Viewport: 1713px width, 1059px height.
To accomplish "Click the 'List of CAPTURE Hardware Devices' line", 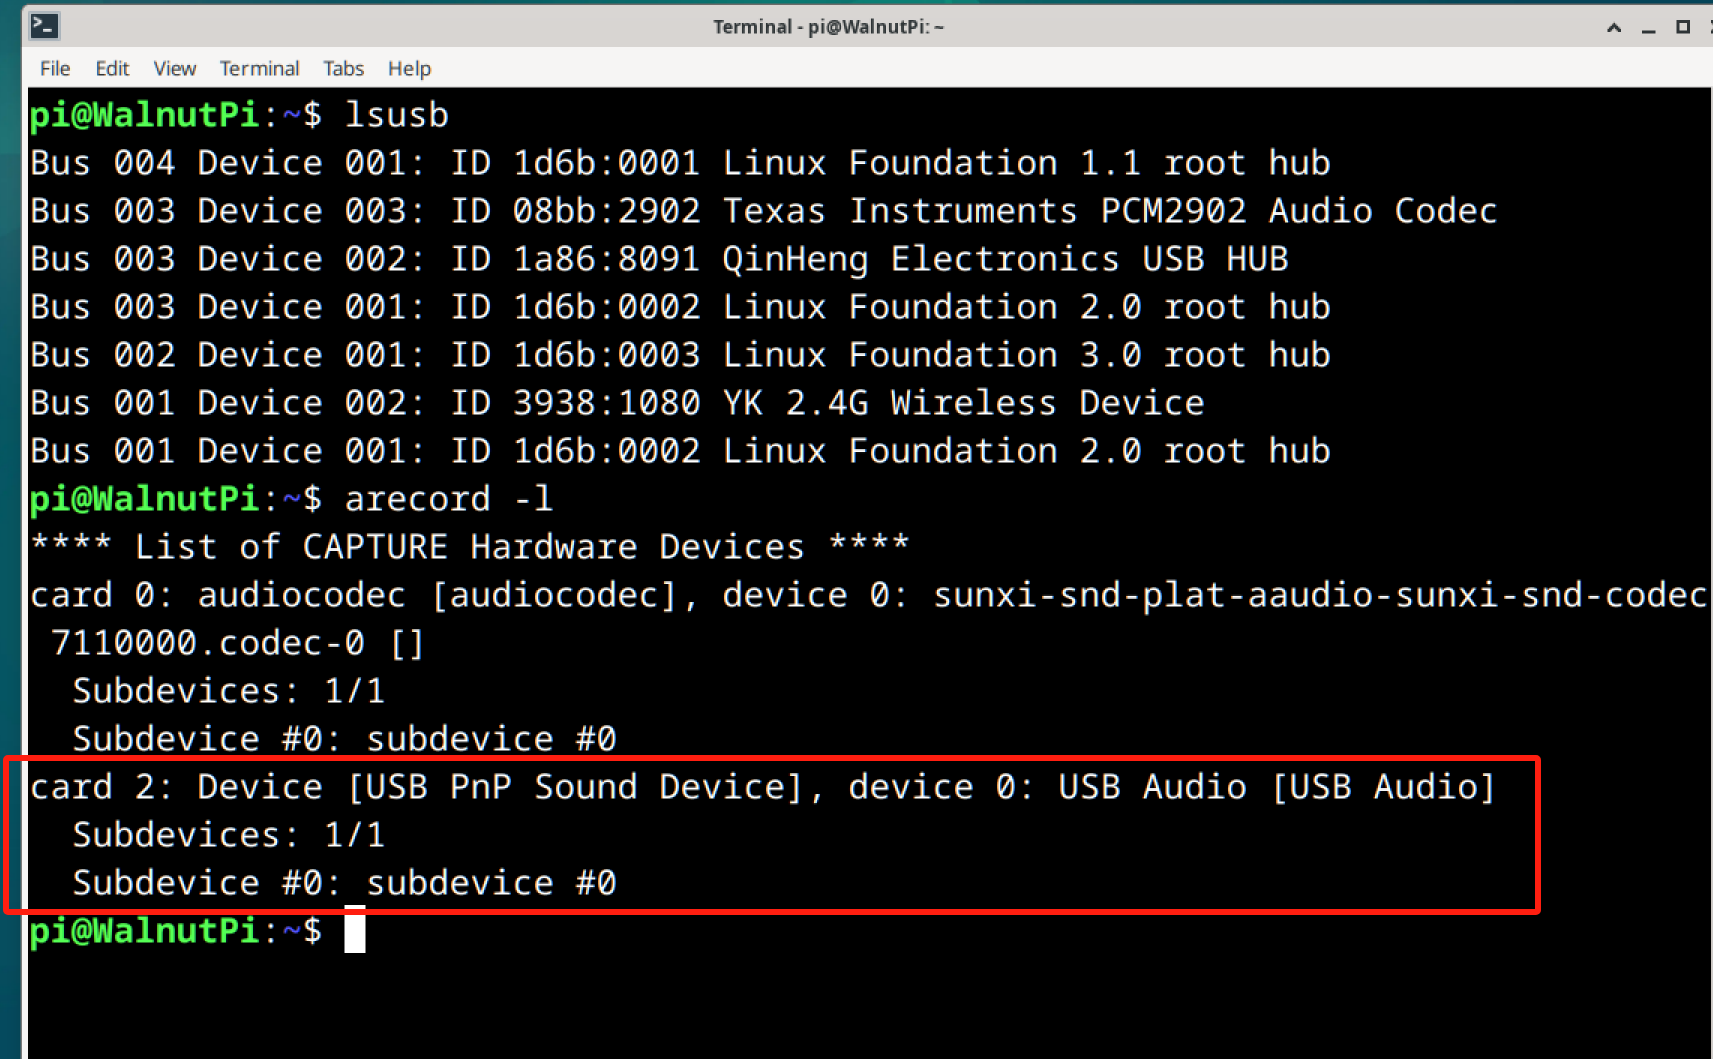I will point(470,547).
